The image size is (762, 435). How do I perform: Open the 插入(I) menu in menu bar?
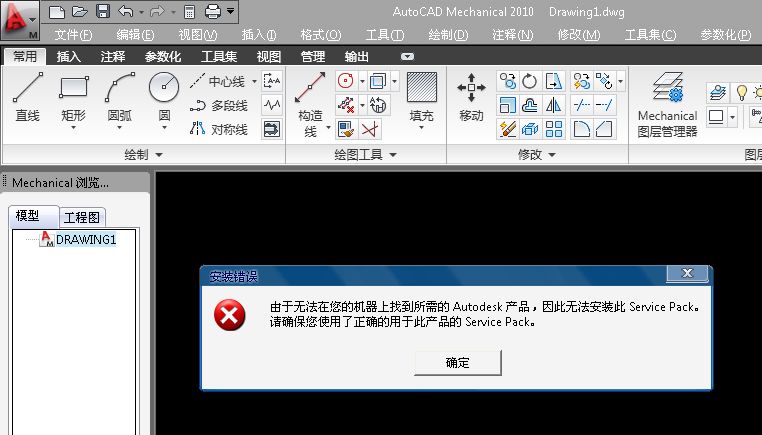coord(259,35)
